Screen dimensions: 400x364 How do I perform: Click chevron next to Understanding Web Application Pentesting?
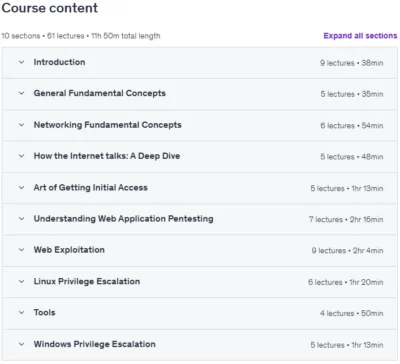pos(21,219)
